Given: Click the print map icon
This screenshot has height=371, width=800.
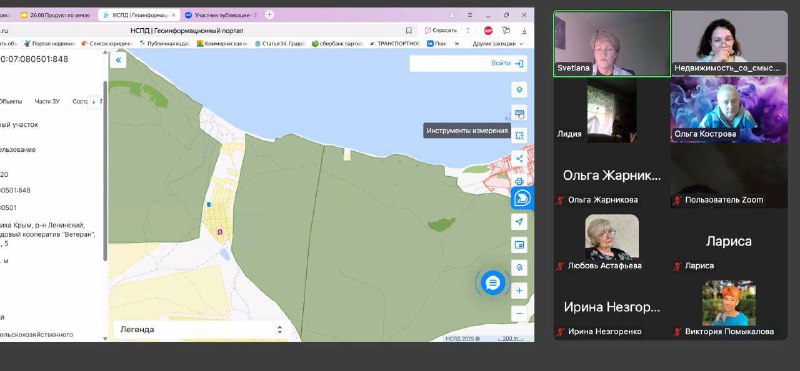Looking at the screenshot, I should click(519, 181).
